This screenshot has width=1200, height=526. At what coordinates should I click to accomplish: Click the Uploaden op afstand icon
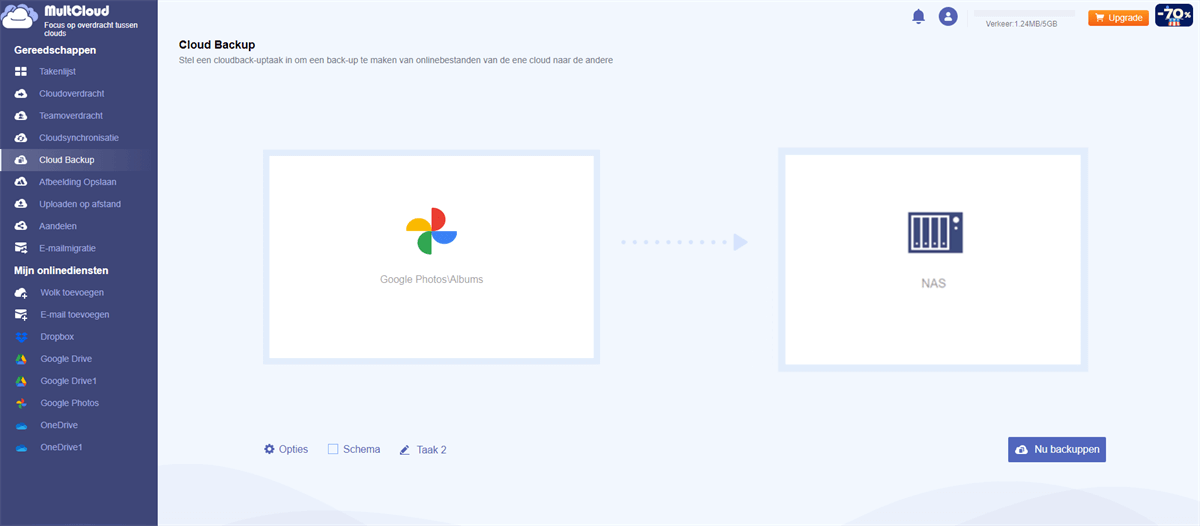pos(21,204)
